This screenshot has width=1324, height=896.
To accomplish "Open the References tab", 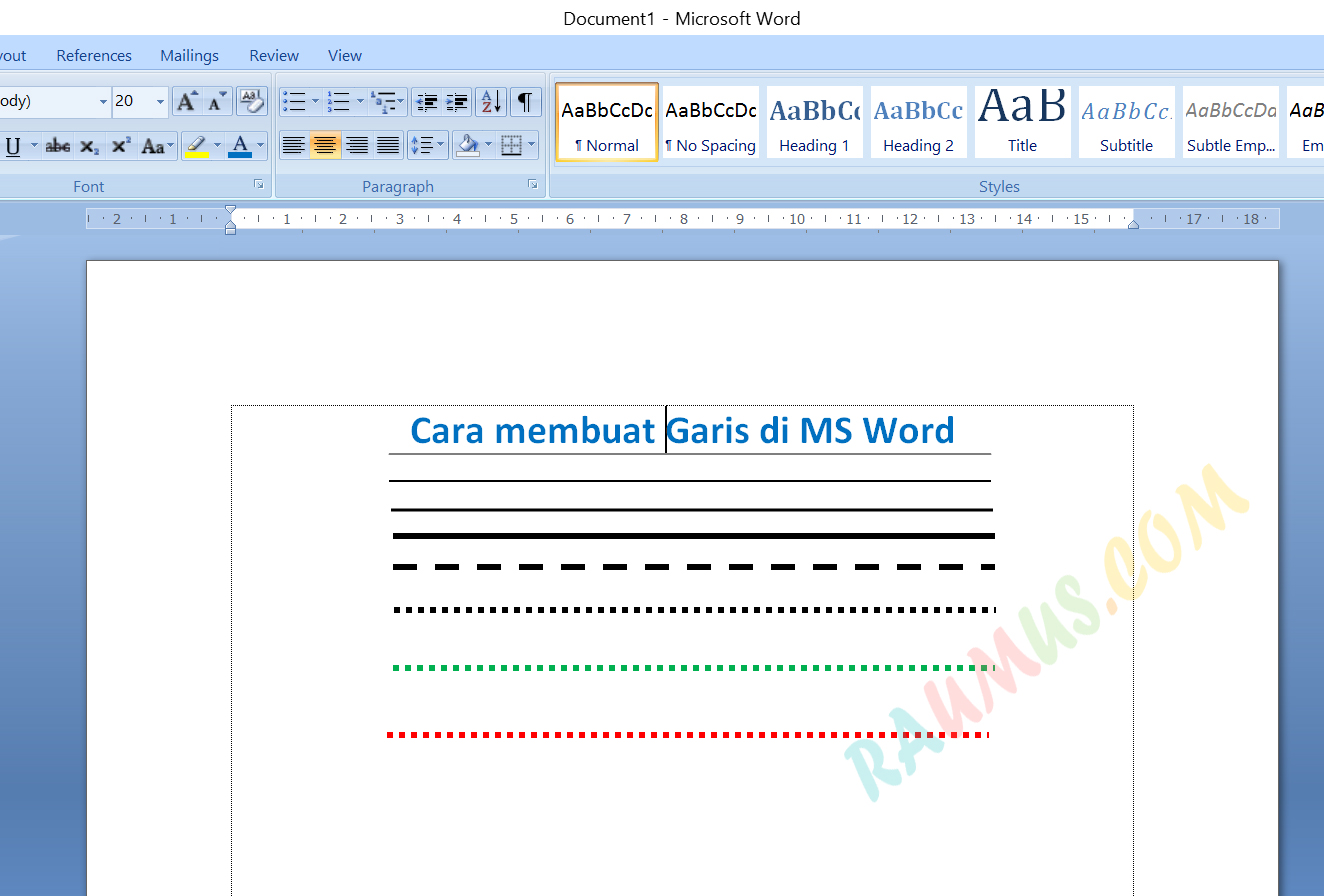I will pos(94,56).
